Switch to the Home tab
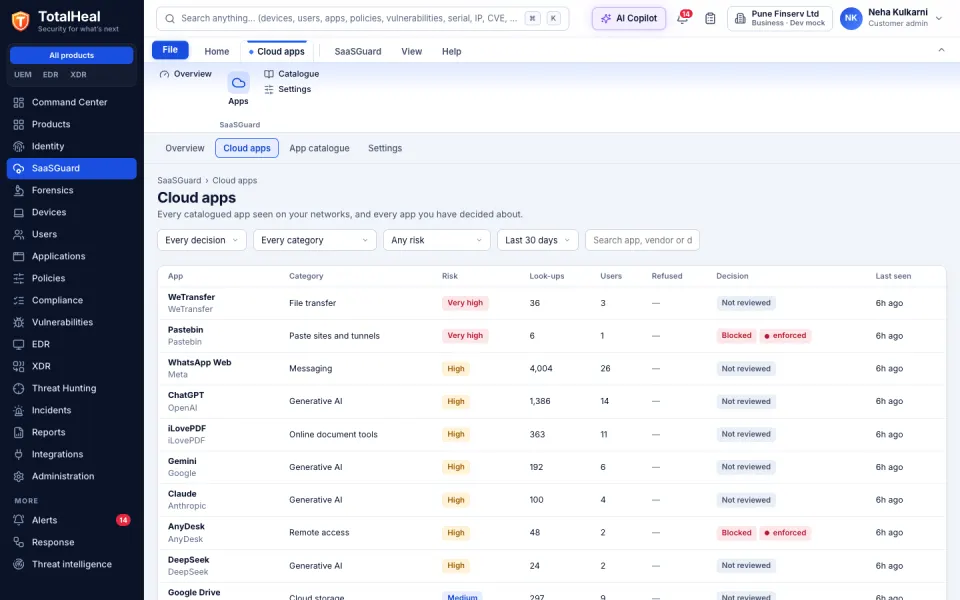 click(217, 51)
